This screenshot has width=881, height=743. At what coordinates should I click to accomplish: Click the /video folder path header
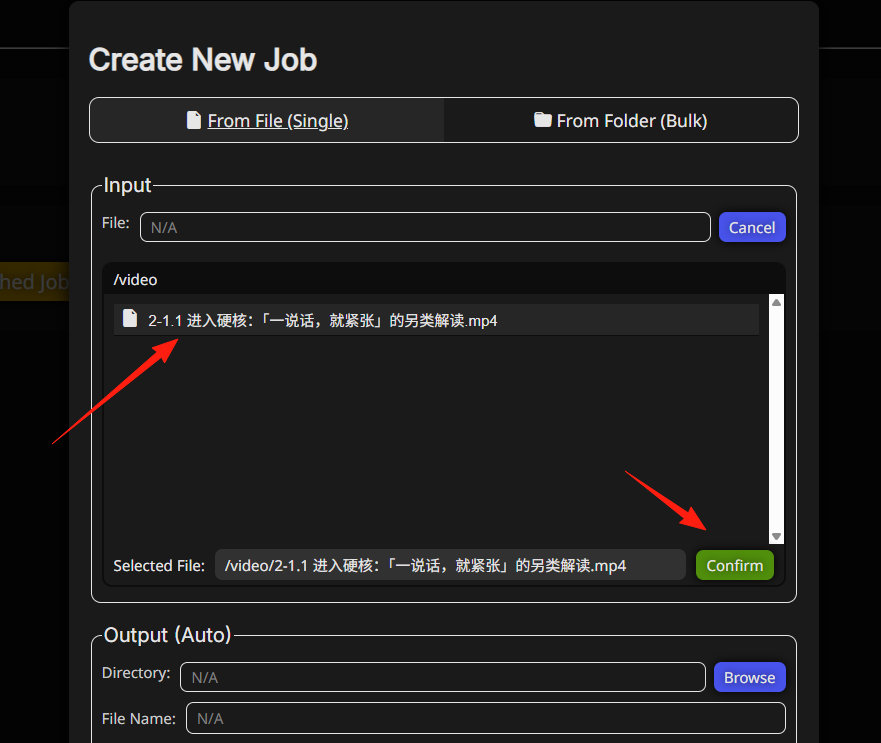[135, 279]
